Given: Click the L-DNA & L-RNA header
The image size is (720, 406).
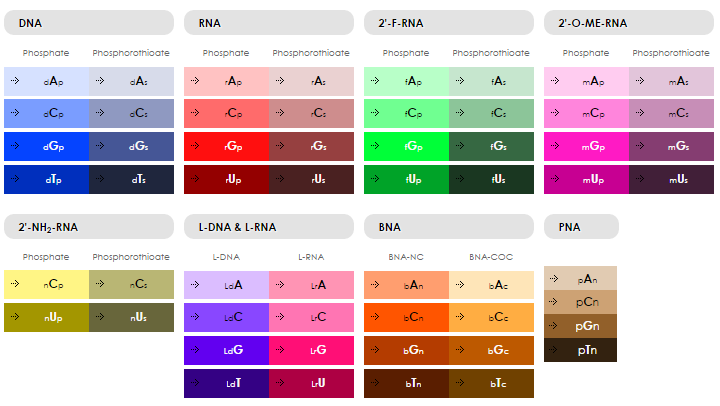Looking at the screenshot, I should (269, 227).
